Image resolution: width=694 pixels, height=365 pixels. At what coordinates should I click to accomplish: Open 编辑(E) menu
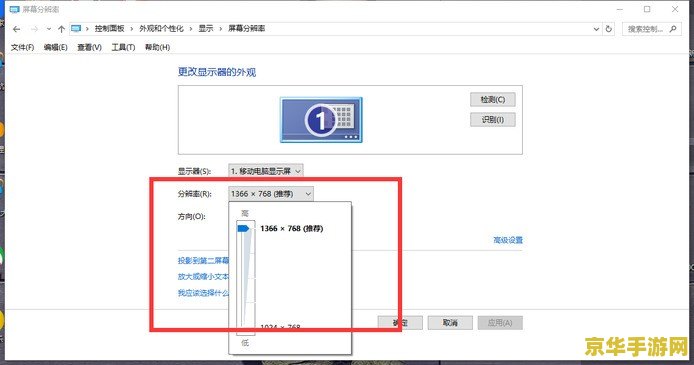[56, 47]
